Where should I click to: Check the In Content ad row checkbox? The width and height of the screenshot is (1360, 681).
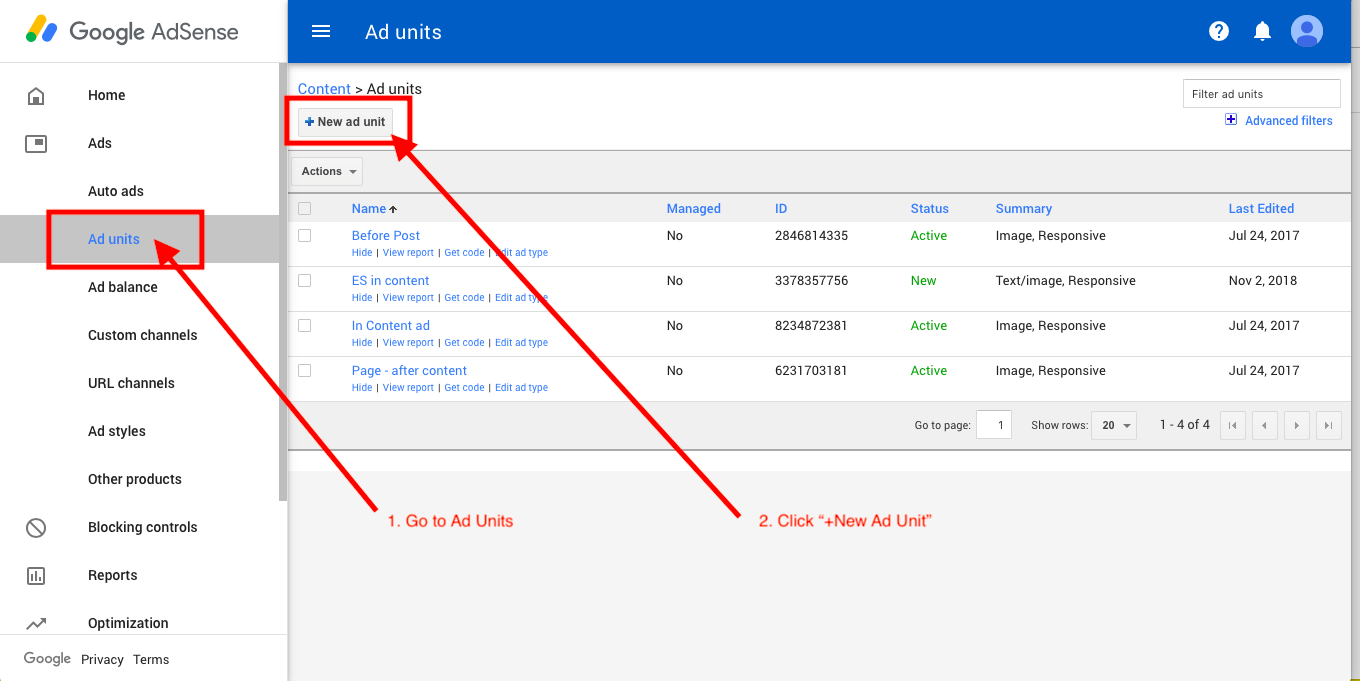point(304,326)
